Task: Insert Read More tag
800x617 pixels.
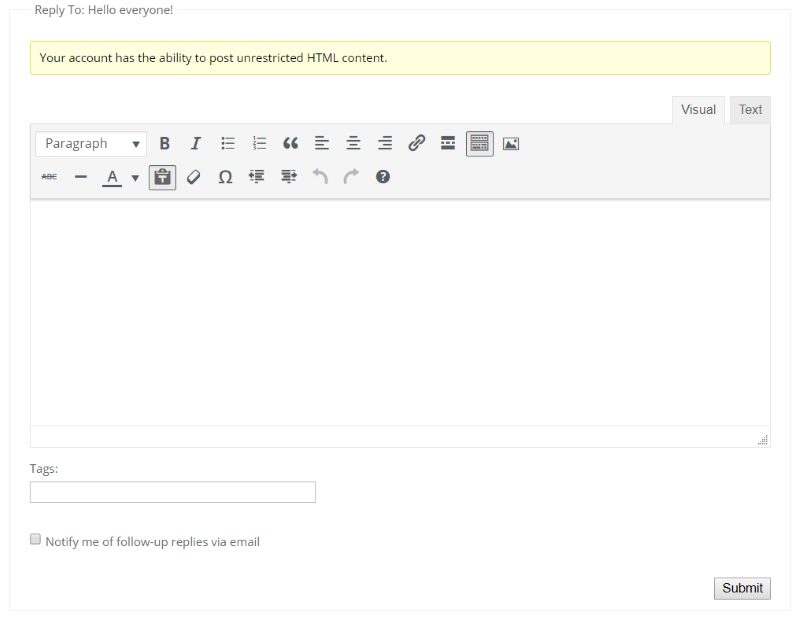Action: pos(448,143)
